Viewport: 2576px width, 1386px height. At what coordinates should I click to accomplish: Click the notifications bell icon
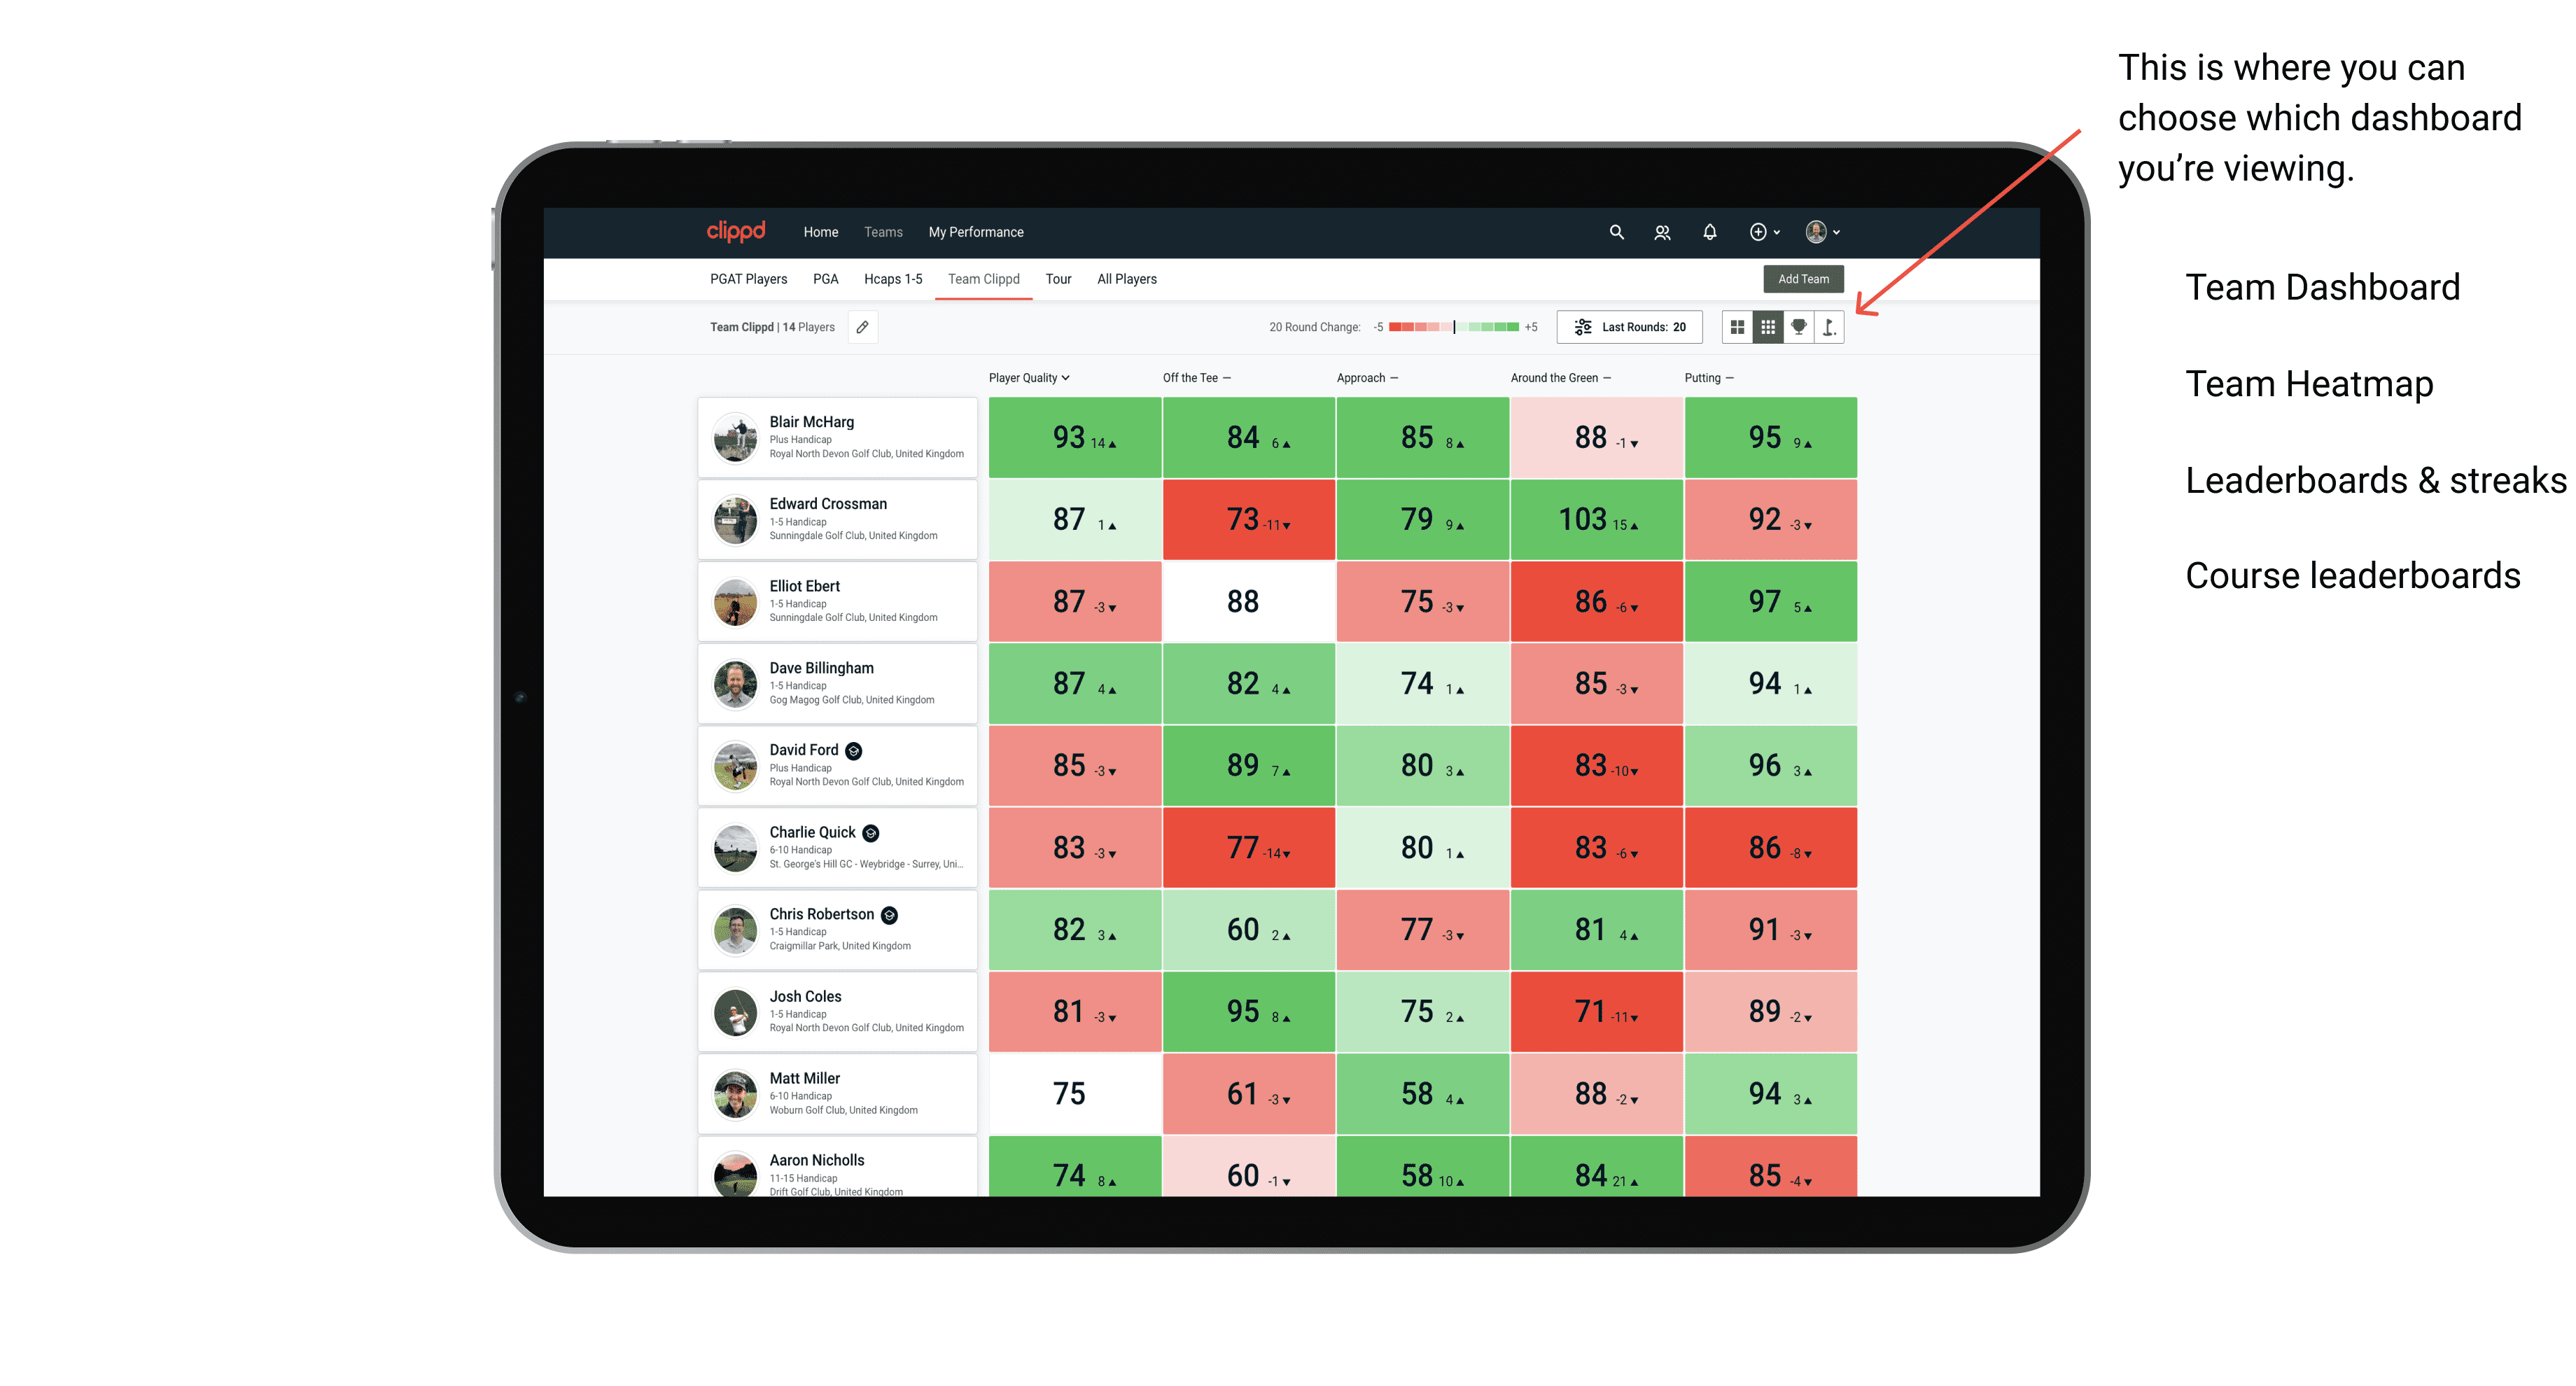pyautogui.click(x=1709, y=232)
